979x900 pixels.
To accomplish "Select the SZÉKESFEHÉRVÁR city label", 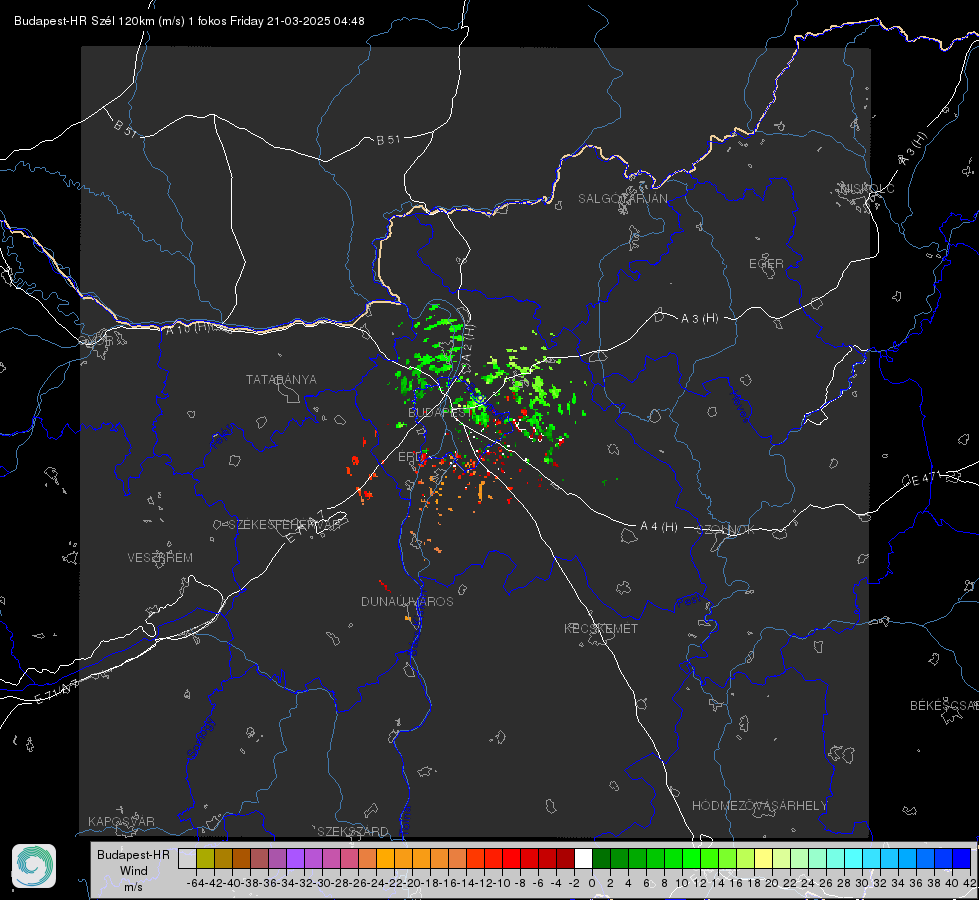I will pos(287,525).
